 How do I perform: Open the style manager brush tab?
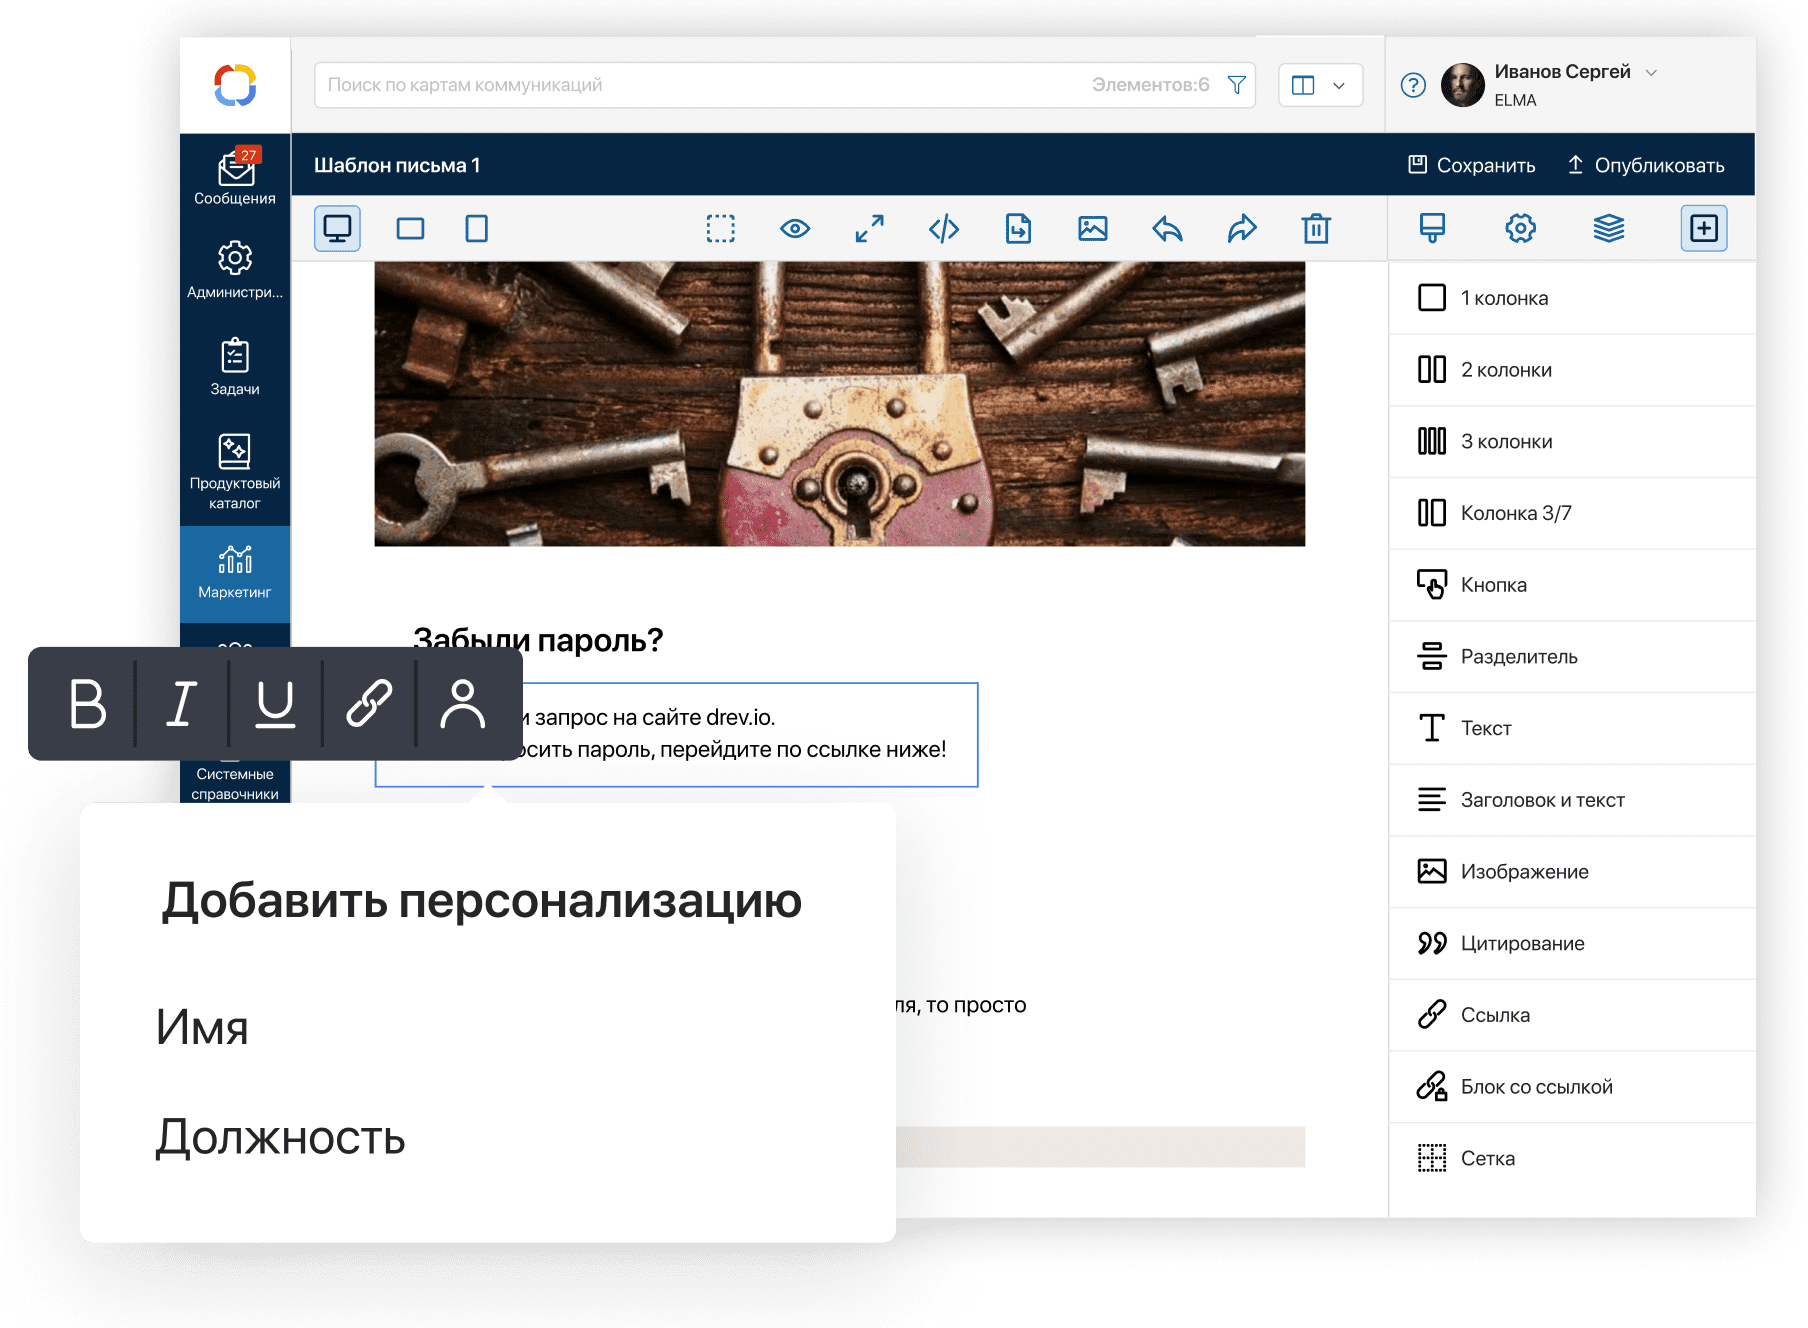coord(1432,228)
